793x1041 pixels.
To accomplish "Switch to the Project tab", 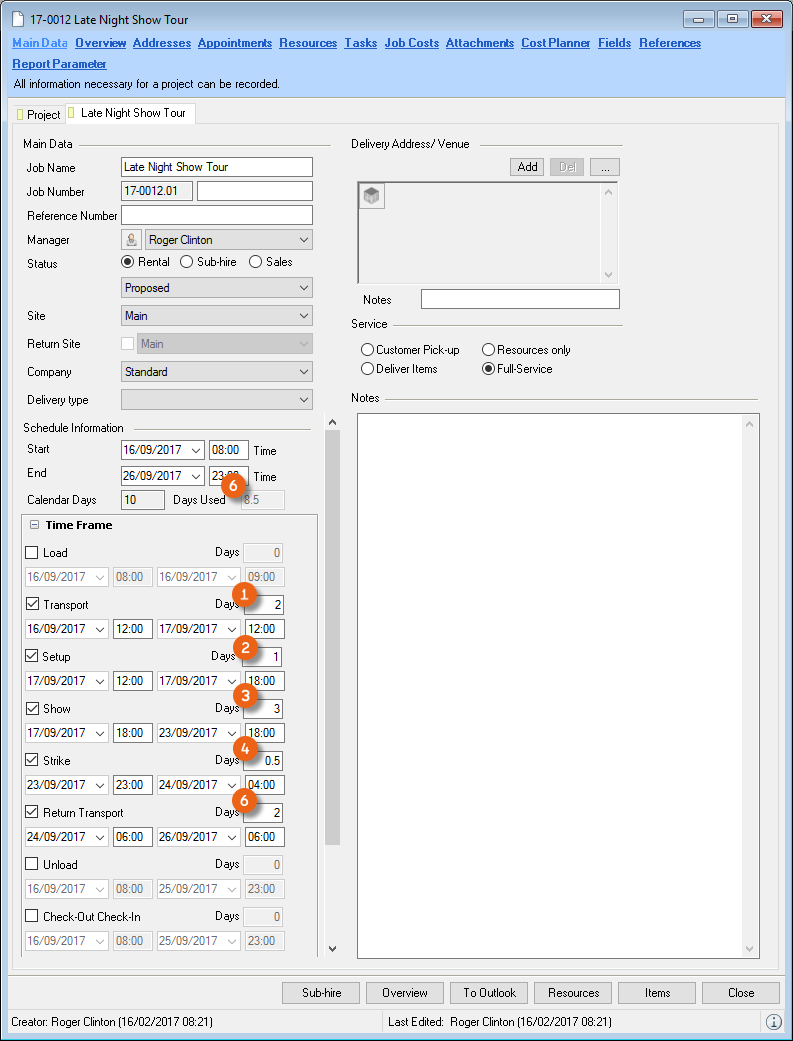I will (39, 114).
